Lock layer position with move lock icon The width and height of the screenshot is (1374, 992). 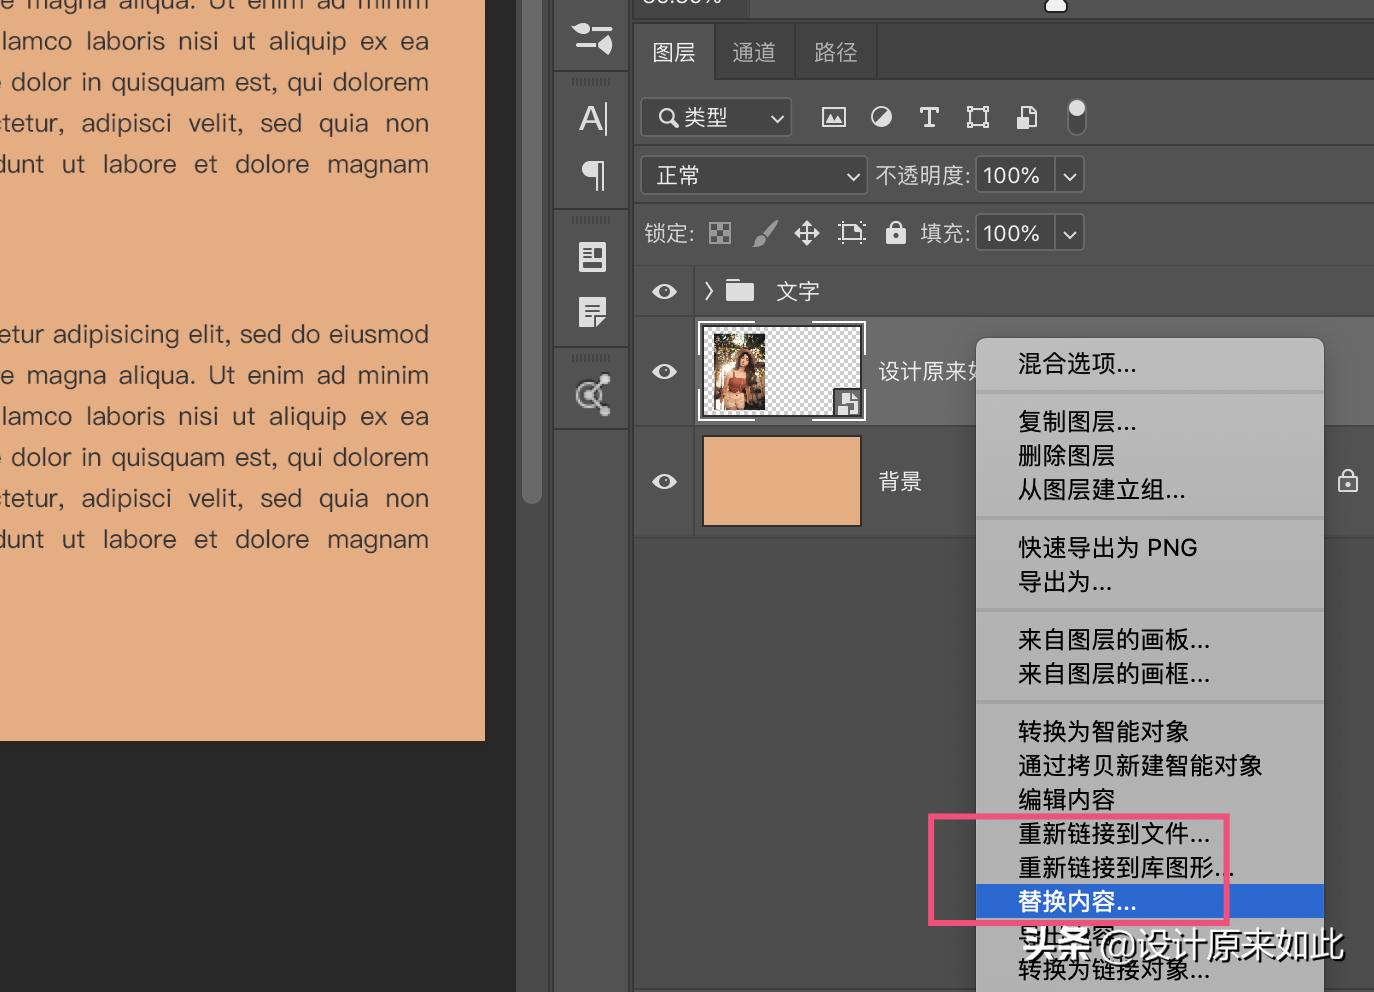point(807,232)
